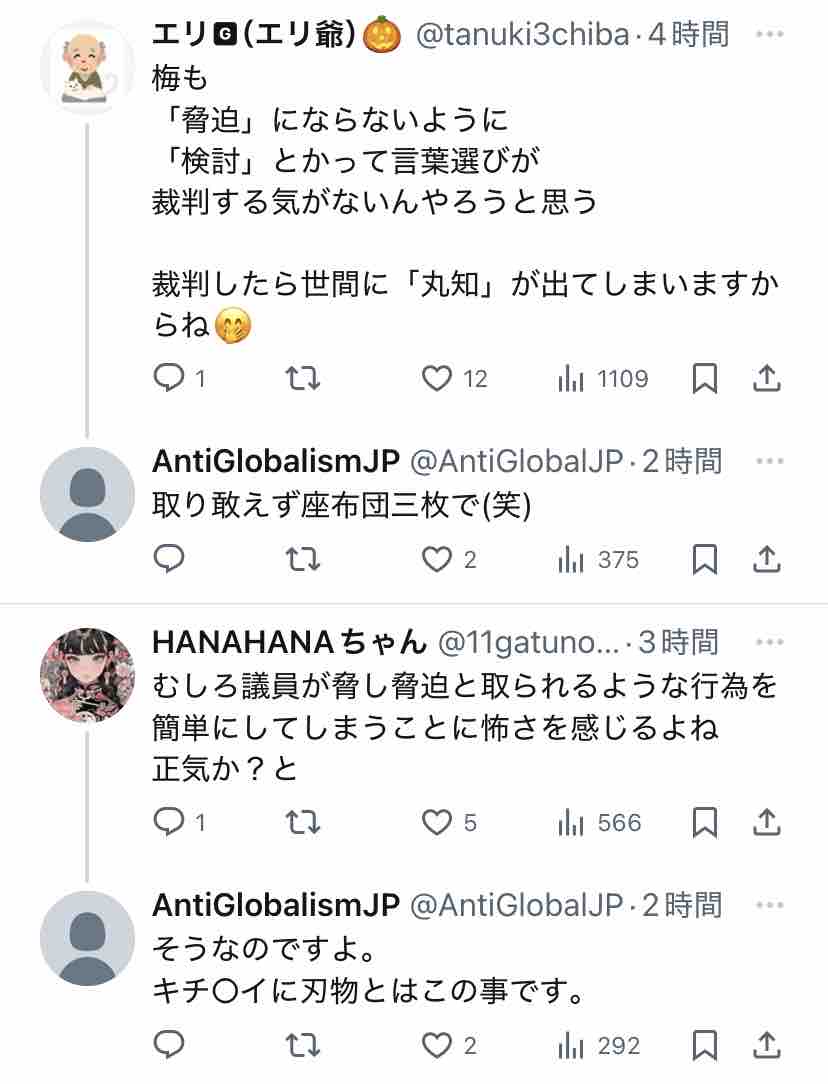Open more options on エリ爺's tweet
The height and width of the screenshot is (1084, 828).
pos(769,35)
